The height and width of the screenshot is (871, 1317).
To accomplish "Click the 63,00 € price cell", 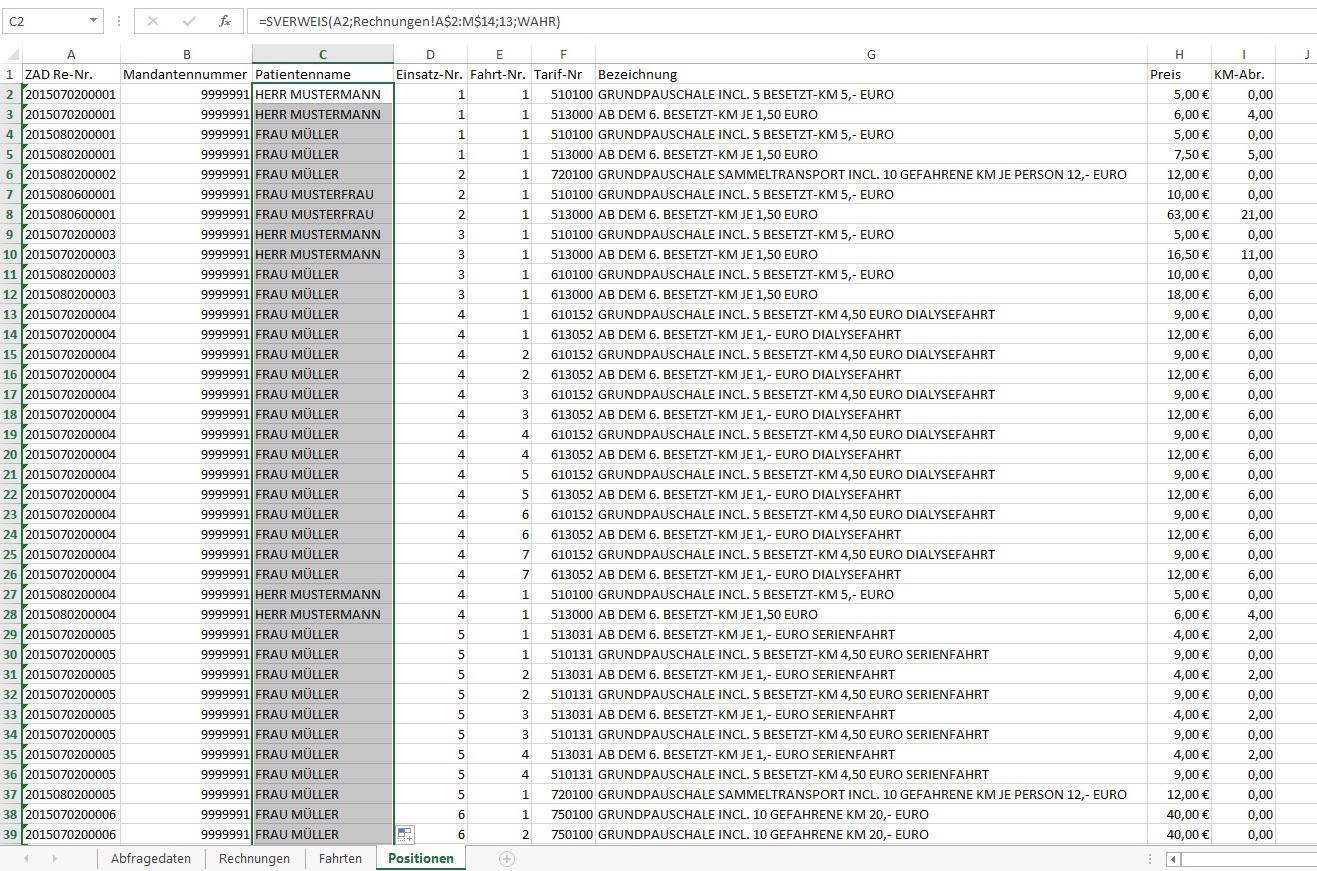I will point(1179,214).
